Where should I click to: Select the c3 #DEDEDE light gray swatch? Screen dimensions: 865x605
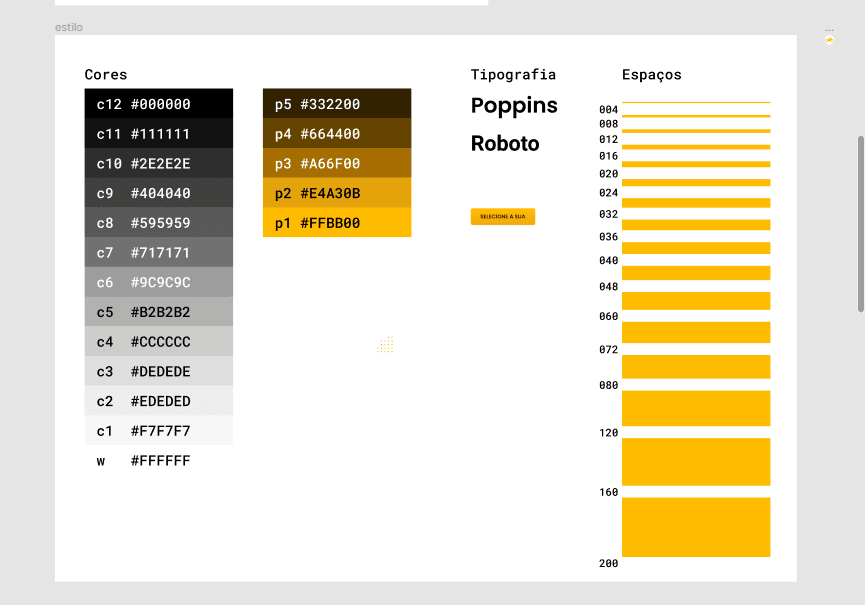tap(159, 371)
